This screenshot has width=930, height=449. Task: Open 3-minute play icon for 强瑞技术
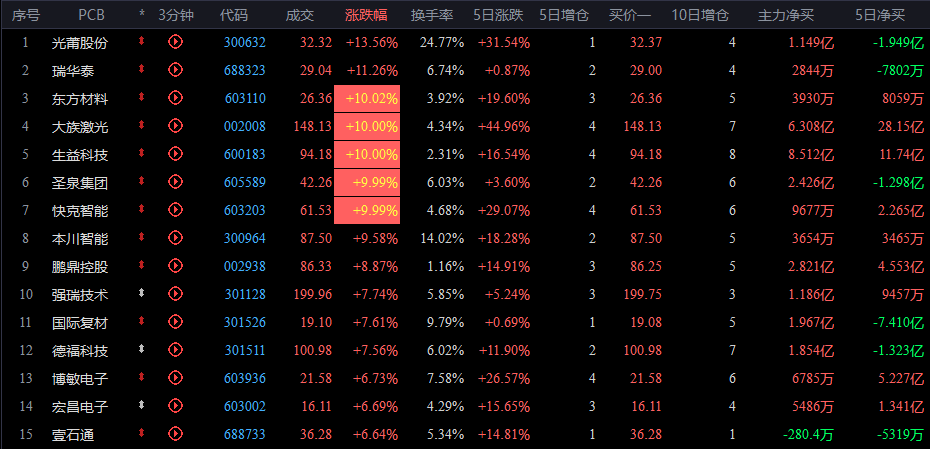point(175,294)
